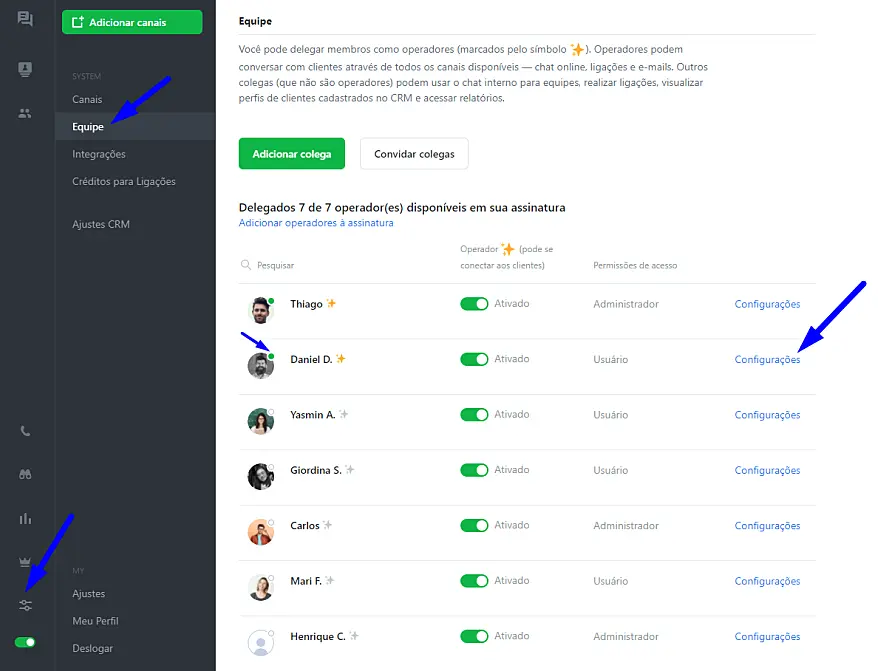Open the crown subscription icon
The height and width of the screenshot is (671, 878).
click(x=25, y=561)
